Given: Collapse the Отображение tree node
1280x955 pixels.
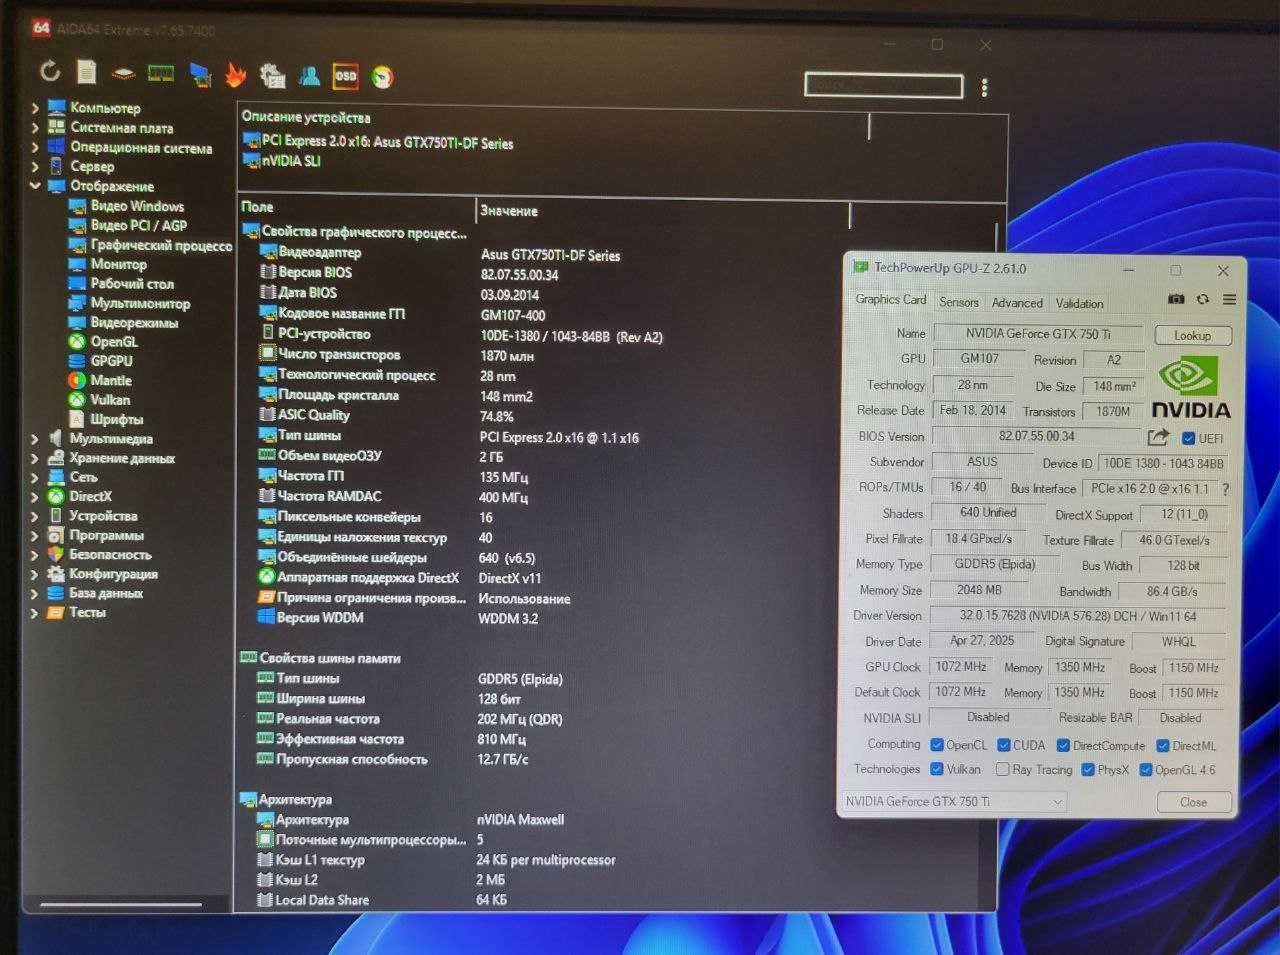Looking at the screenshot, I should point(35,186).
